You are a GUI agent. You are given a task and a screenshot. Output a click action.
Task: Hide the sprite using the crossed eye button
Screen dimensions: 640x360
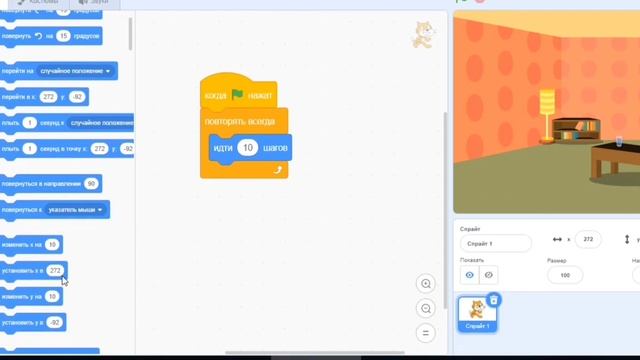pyautogui.click(x=489, y=275)
